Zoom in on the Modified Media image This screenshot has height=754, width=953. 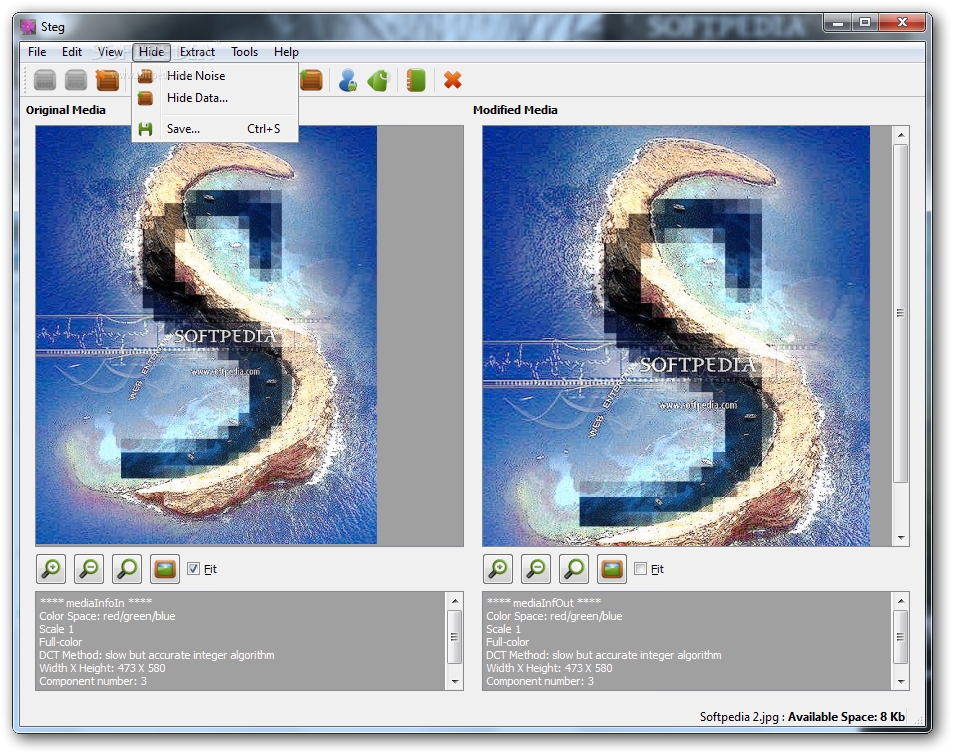point(498,569)
